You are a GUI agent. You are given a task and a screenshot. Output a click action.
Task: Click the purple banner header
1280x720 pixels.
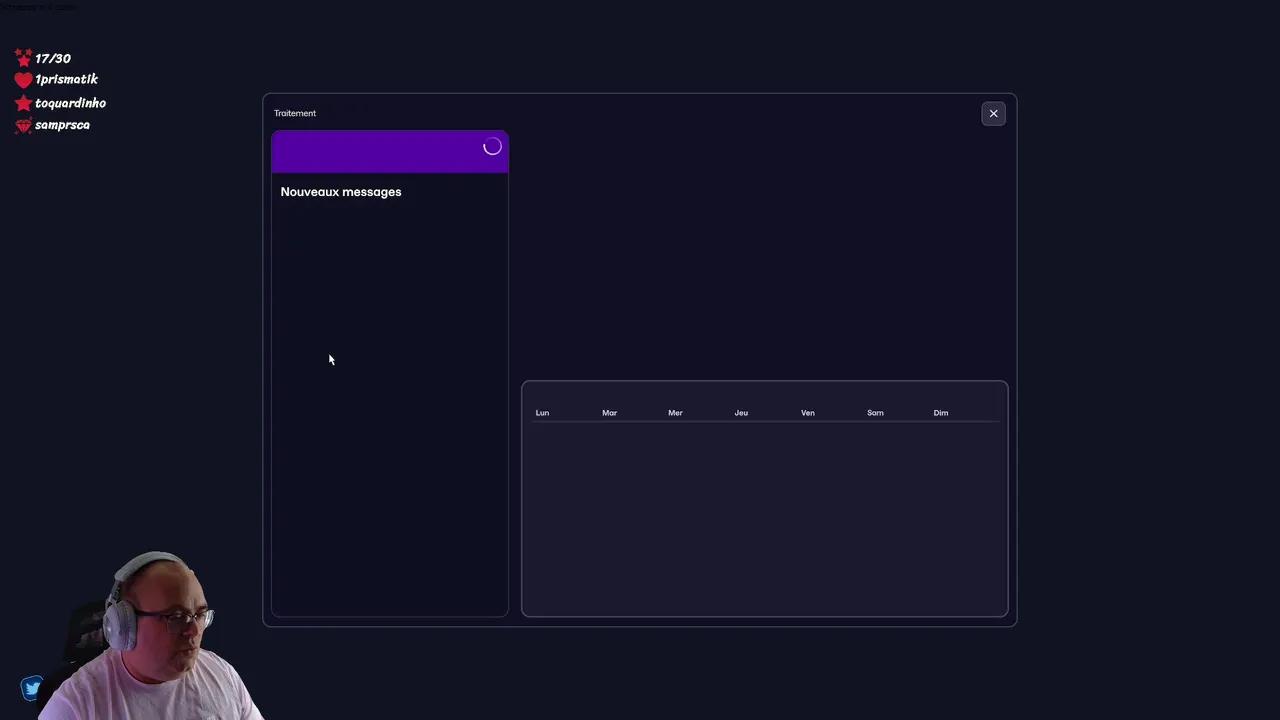pyautogui.click(x=390, y=152)
